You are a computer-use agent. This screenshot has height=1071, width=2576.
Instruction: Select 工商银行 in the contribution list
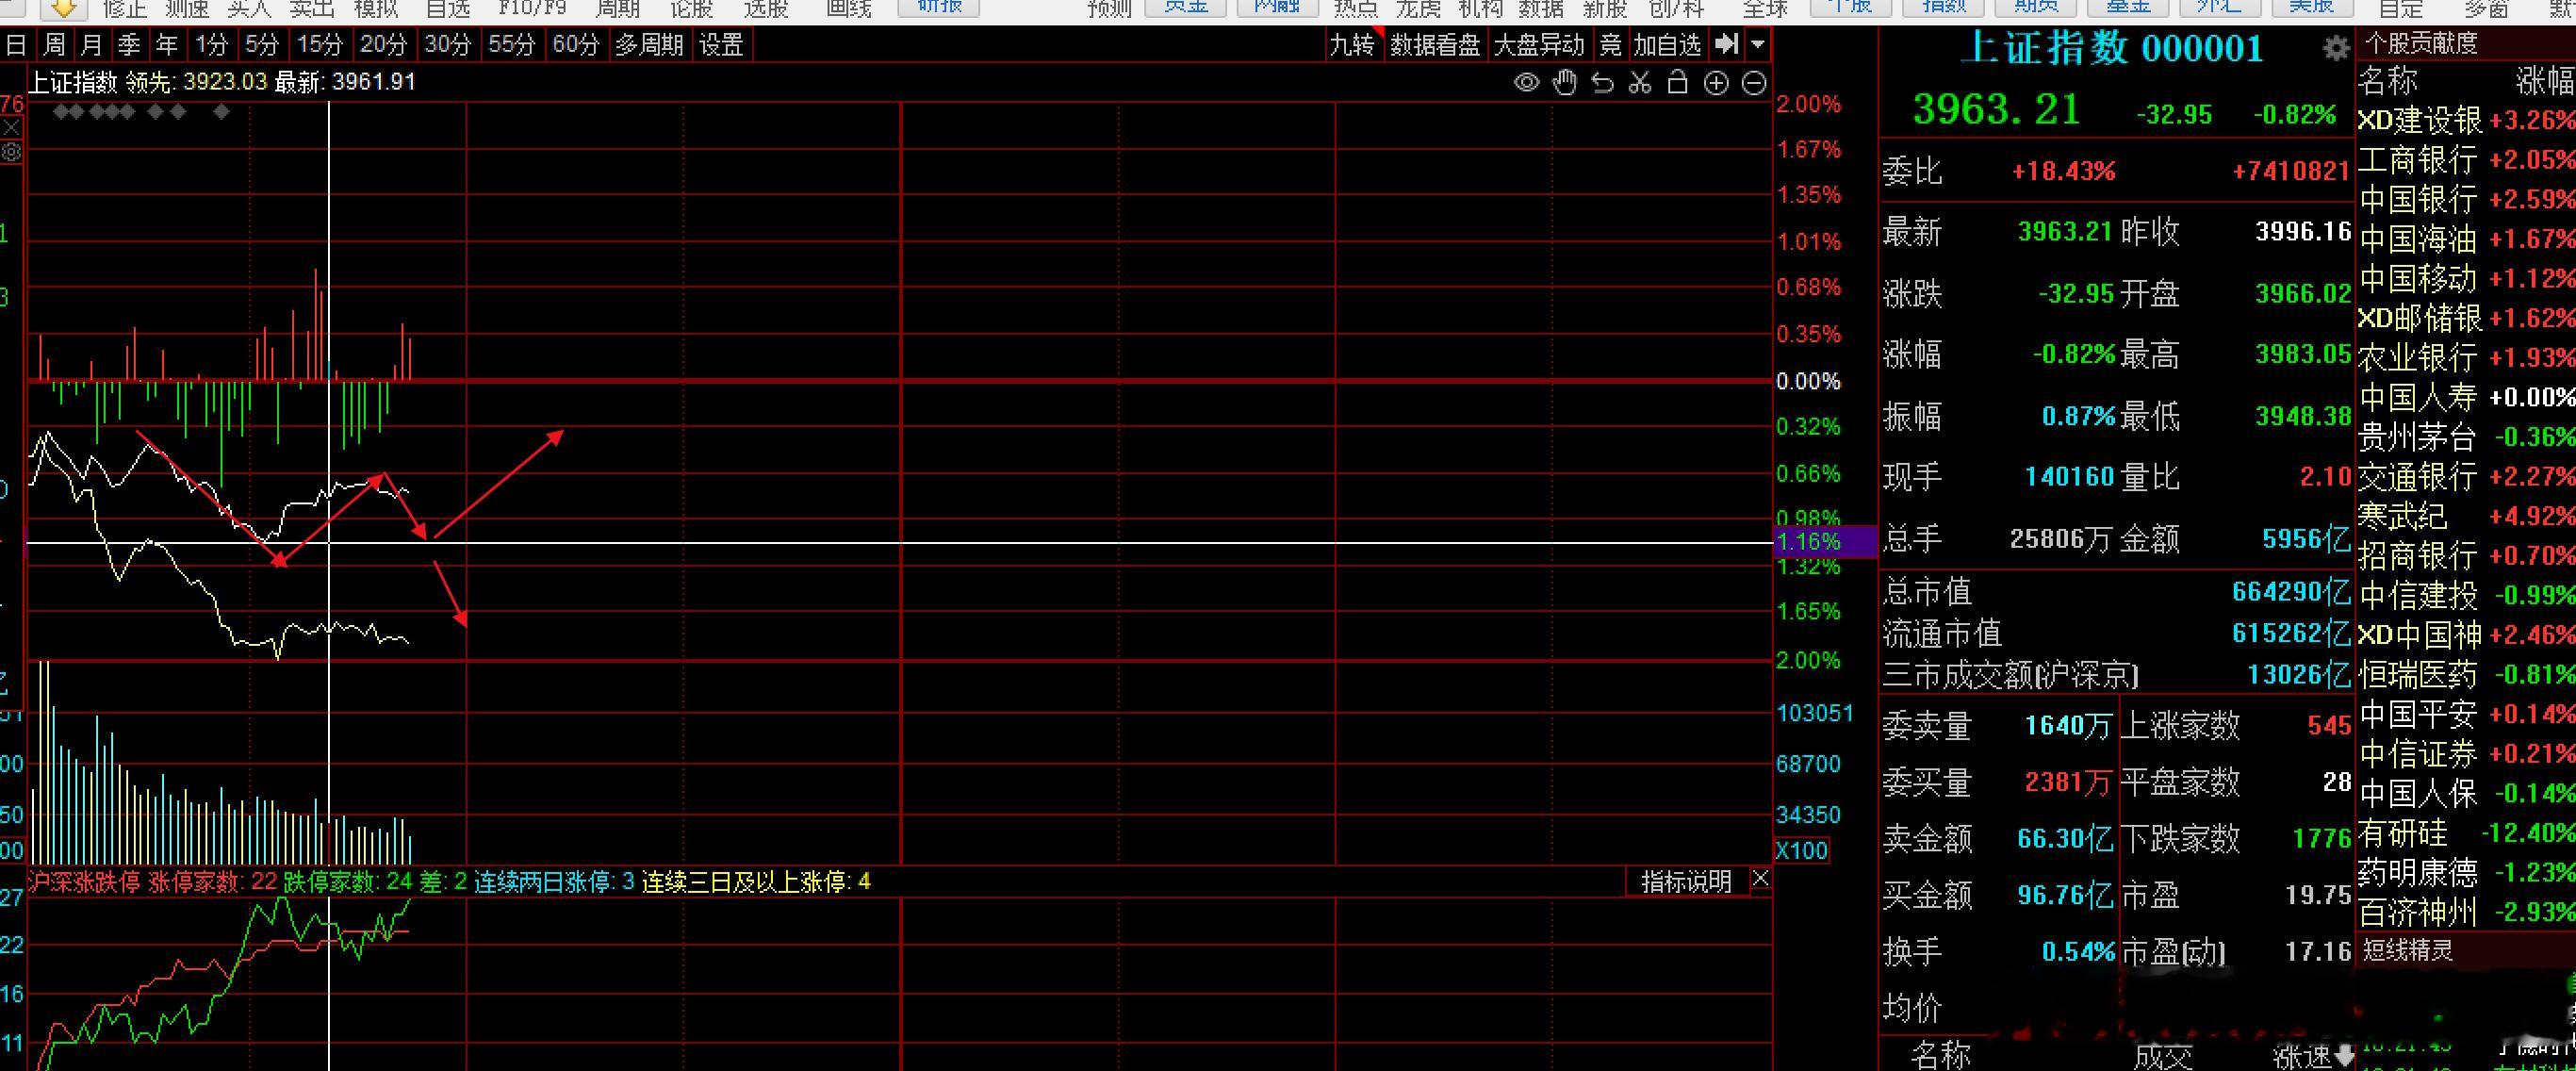(x=2466, y=159)
